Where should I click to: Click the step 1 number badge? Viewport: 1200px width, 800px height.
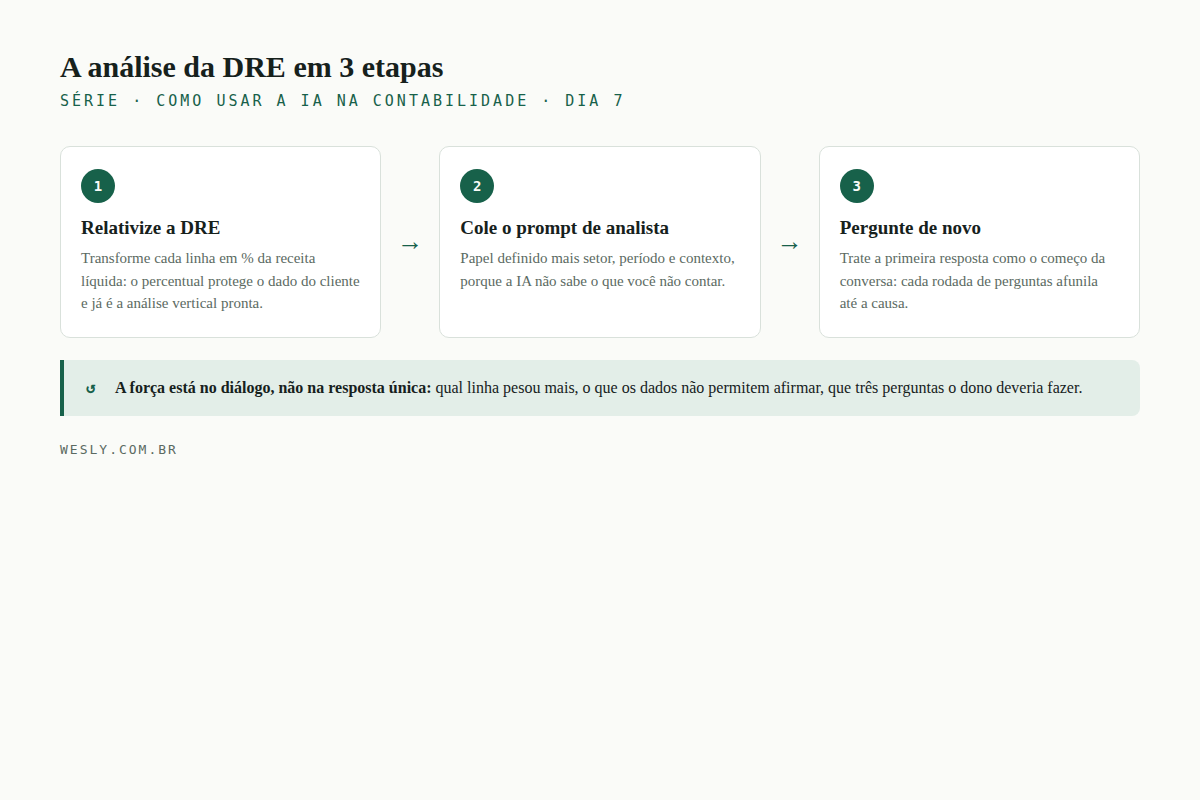coord(98,186)
